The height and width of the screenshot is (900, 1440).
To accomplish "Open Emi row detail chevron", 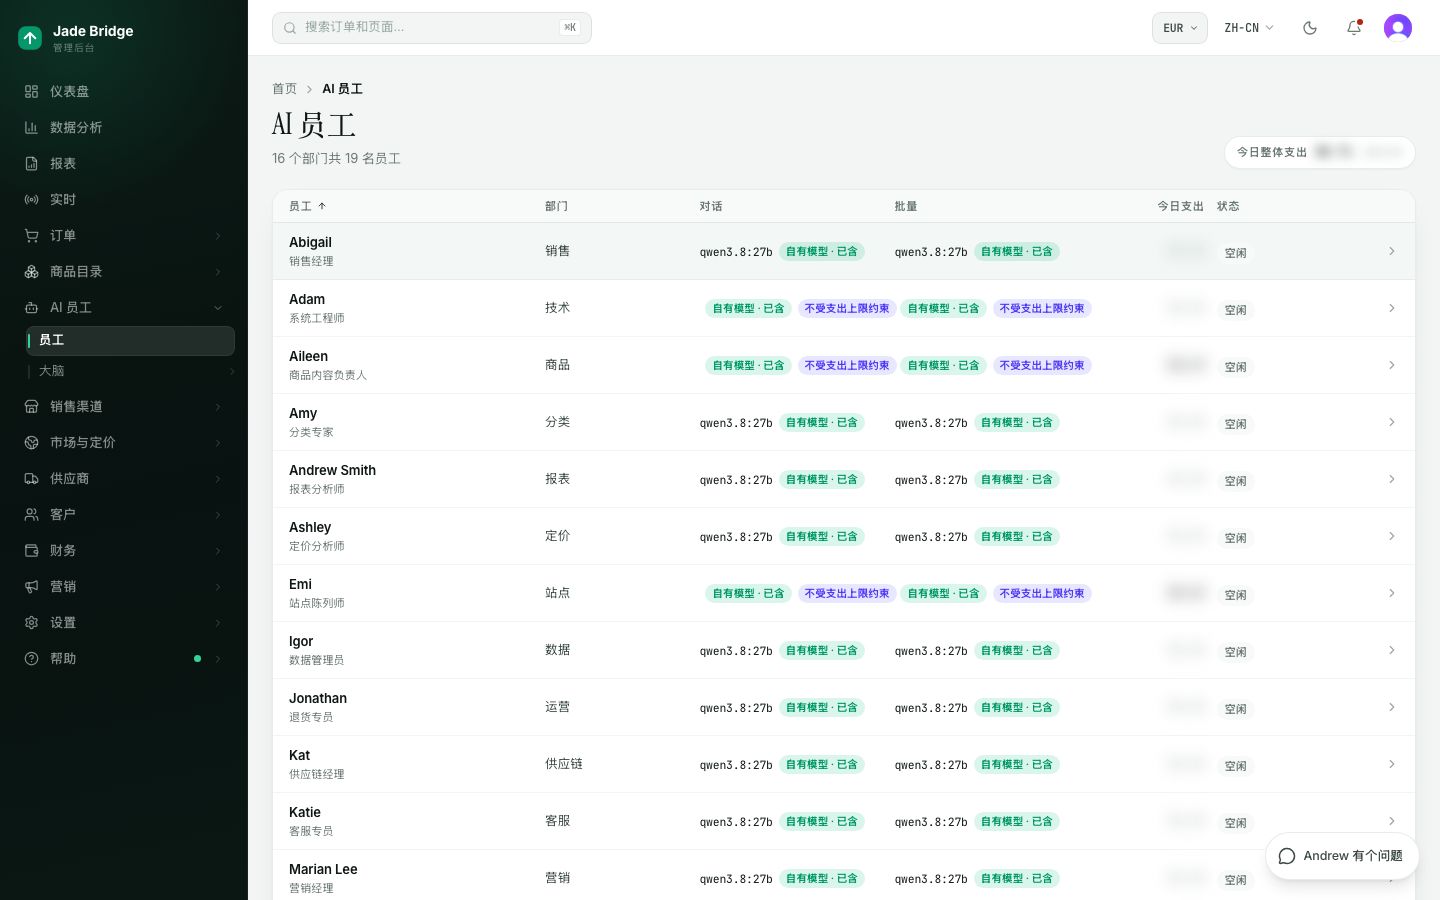I will [1391, 593].
